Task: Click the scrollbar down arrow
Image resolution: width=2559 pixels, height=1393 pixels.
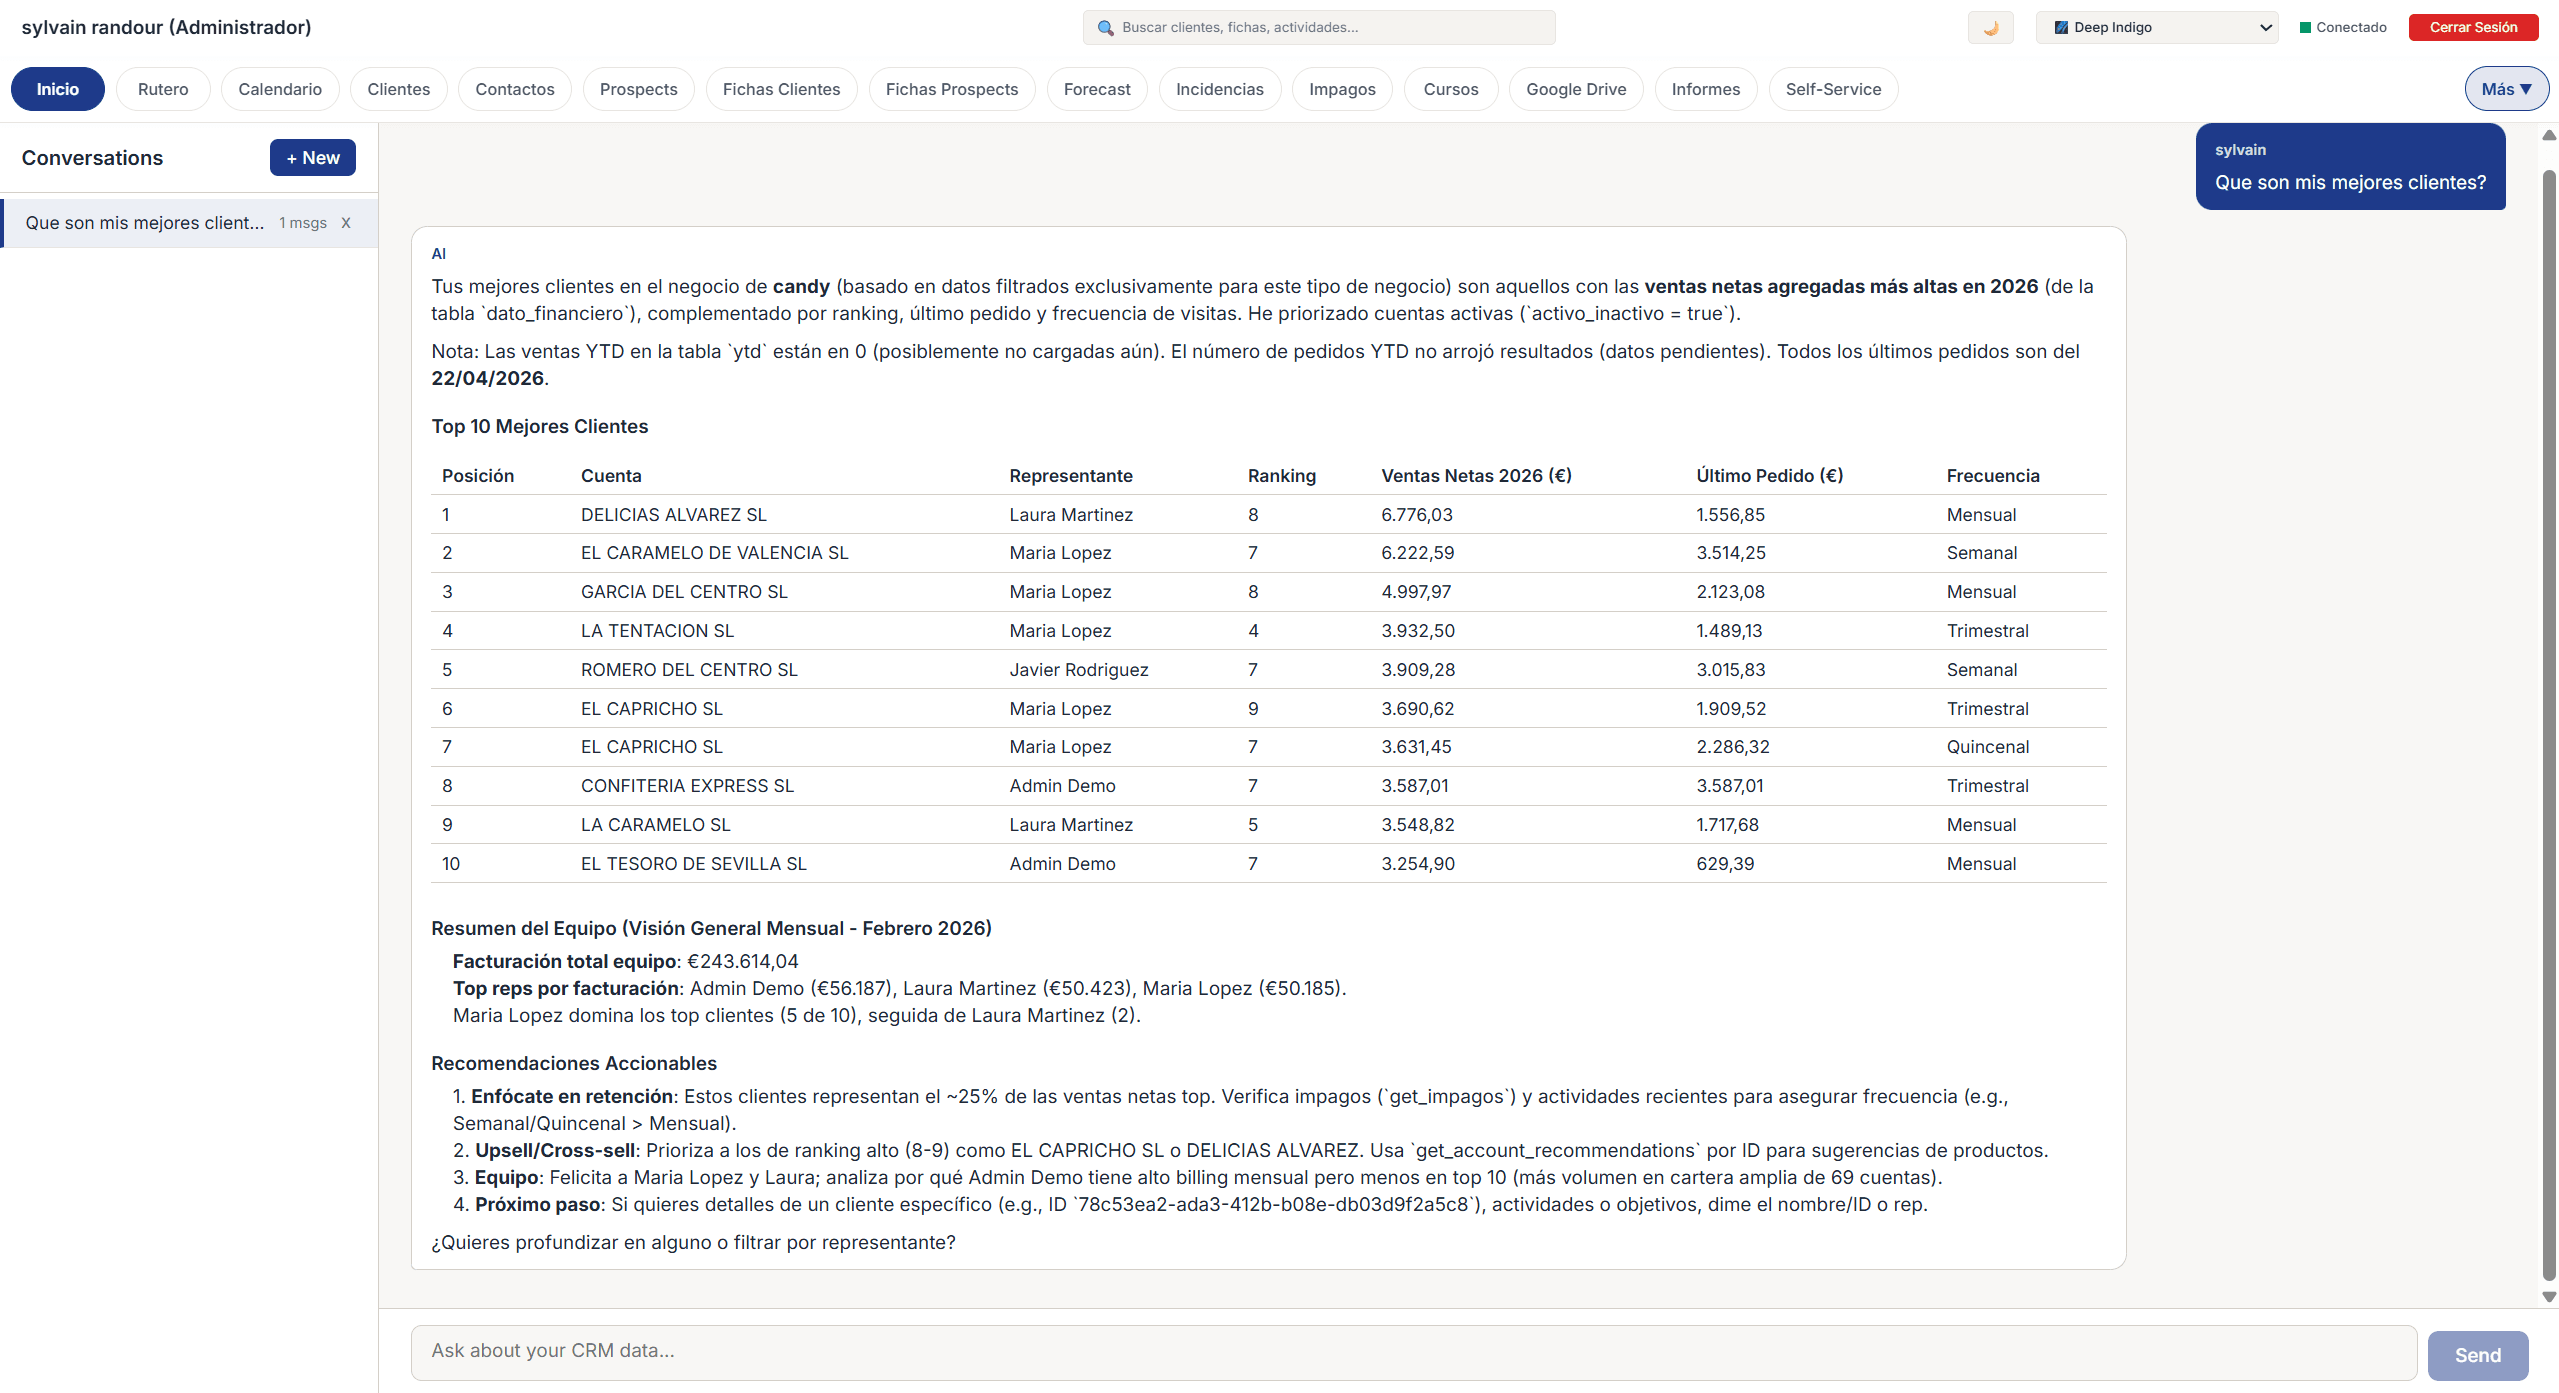Action: pos(2548,1297)
